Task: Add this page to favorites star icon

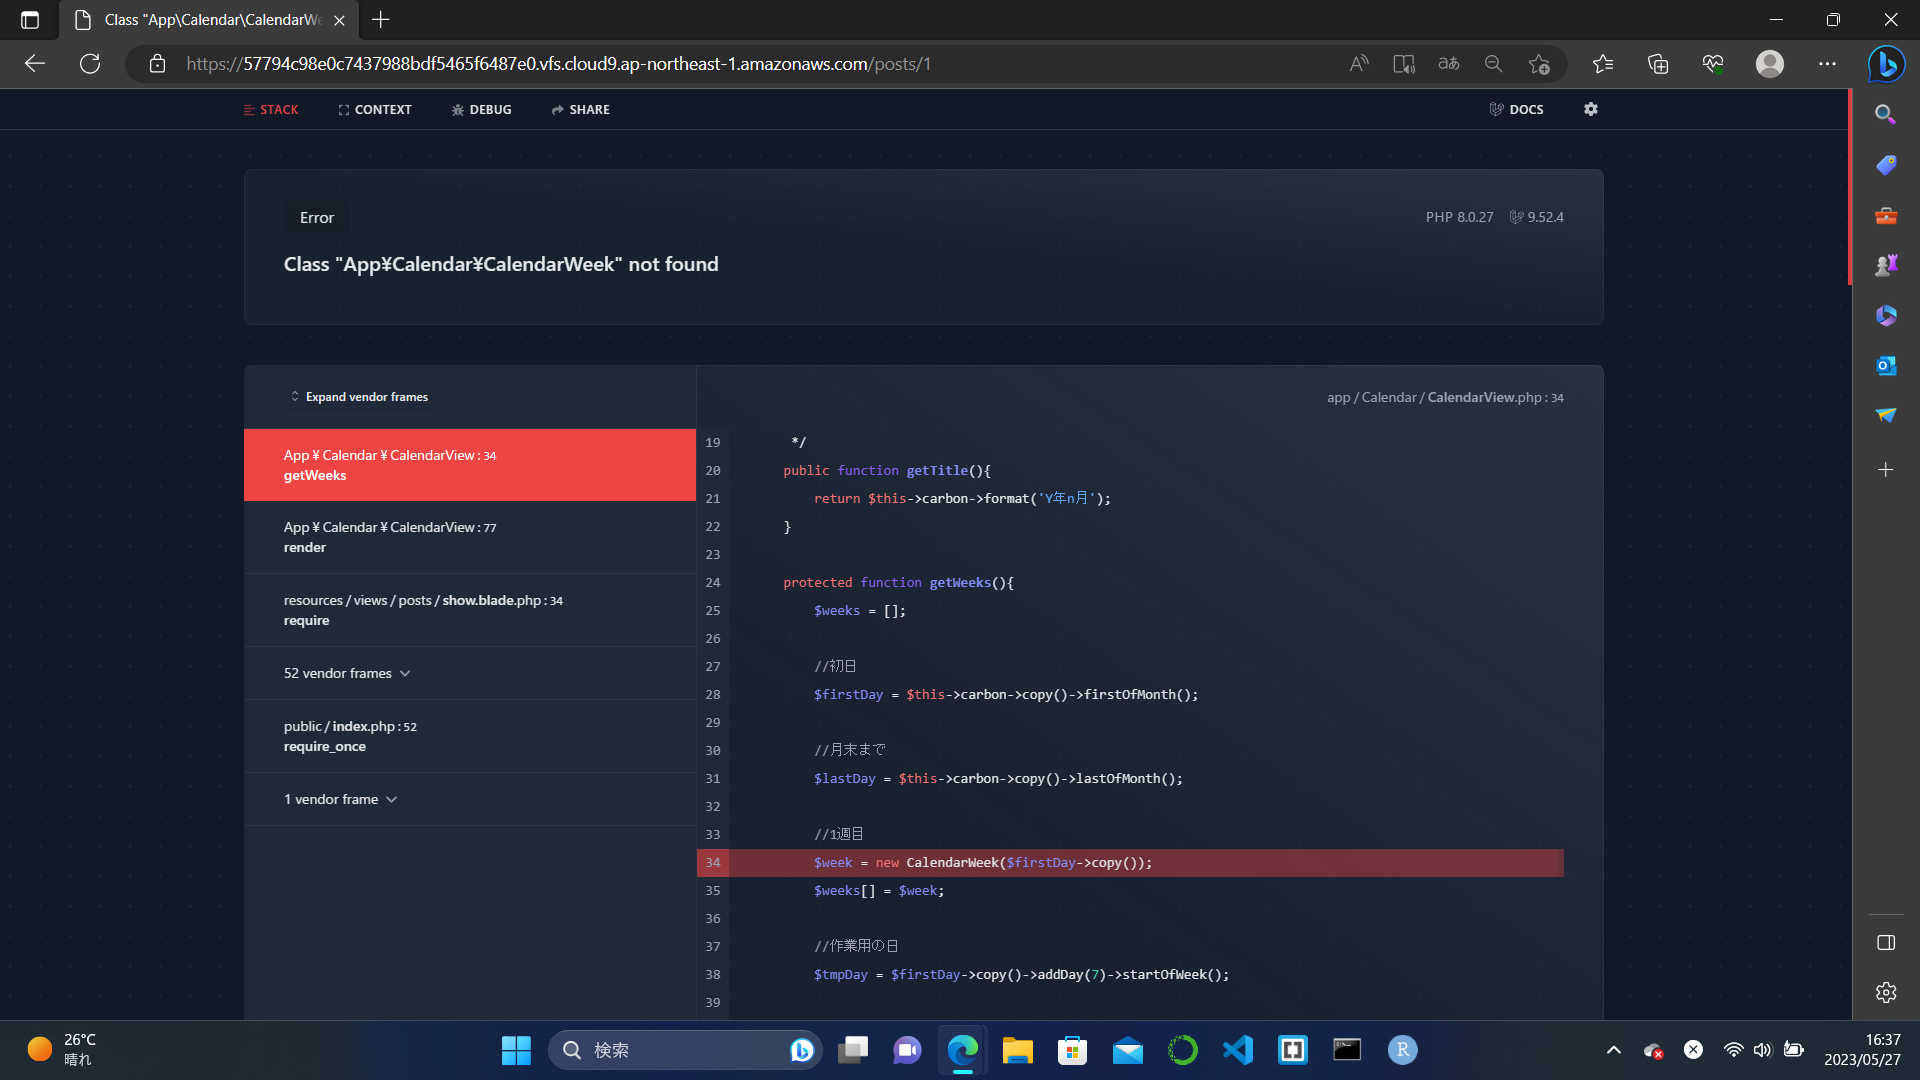Action: [x=1538, y=64]
